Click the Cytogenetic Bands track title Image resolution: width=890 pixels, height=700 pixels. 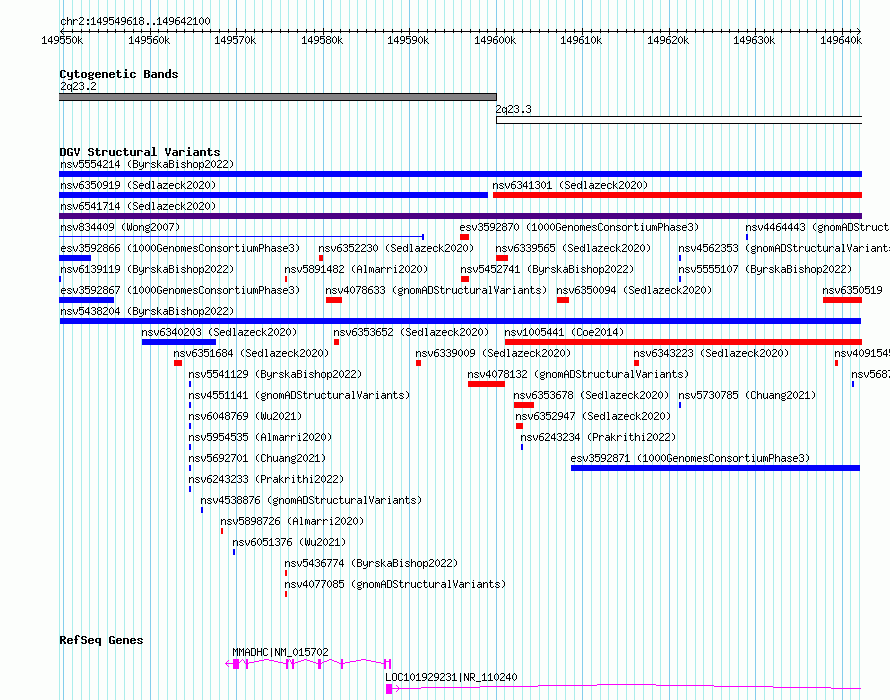coord(119,74)
